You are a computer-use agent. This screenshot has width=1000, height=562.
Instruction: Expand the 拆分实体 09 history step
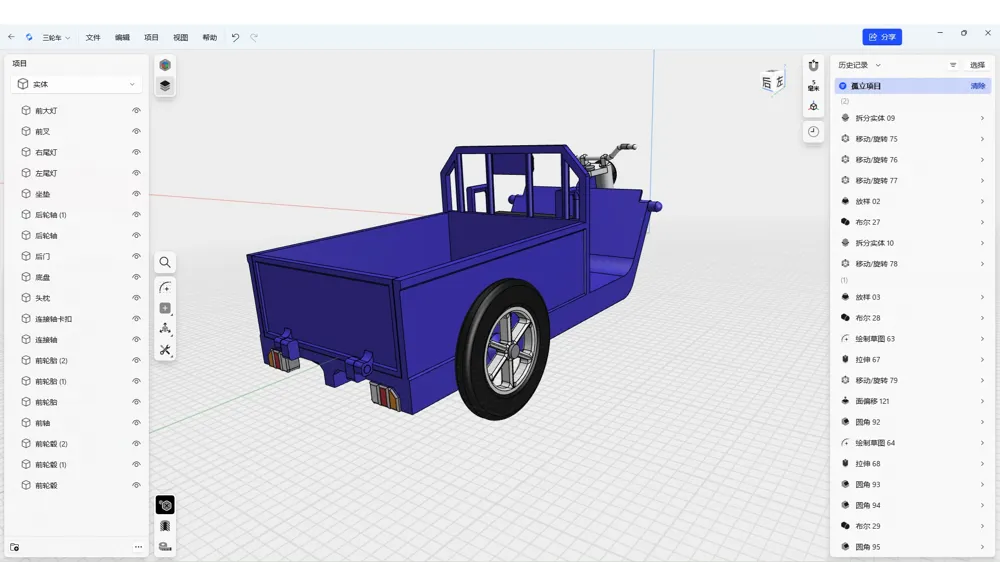(982, 118)
